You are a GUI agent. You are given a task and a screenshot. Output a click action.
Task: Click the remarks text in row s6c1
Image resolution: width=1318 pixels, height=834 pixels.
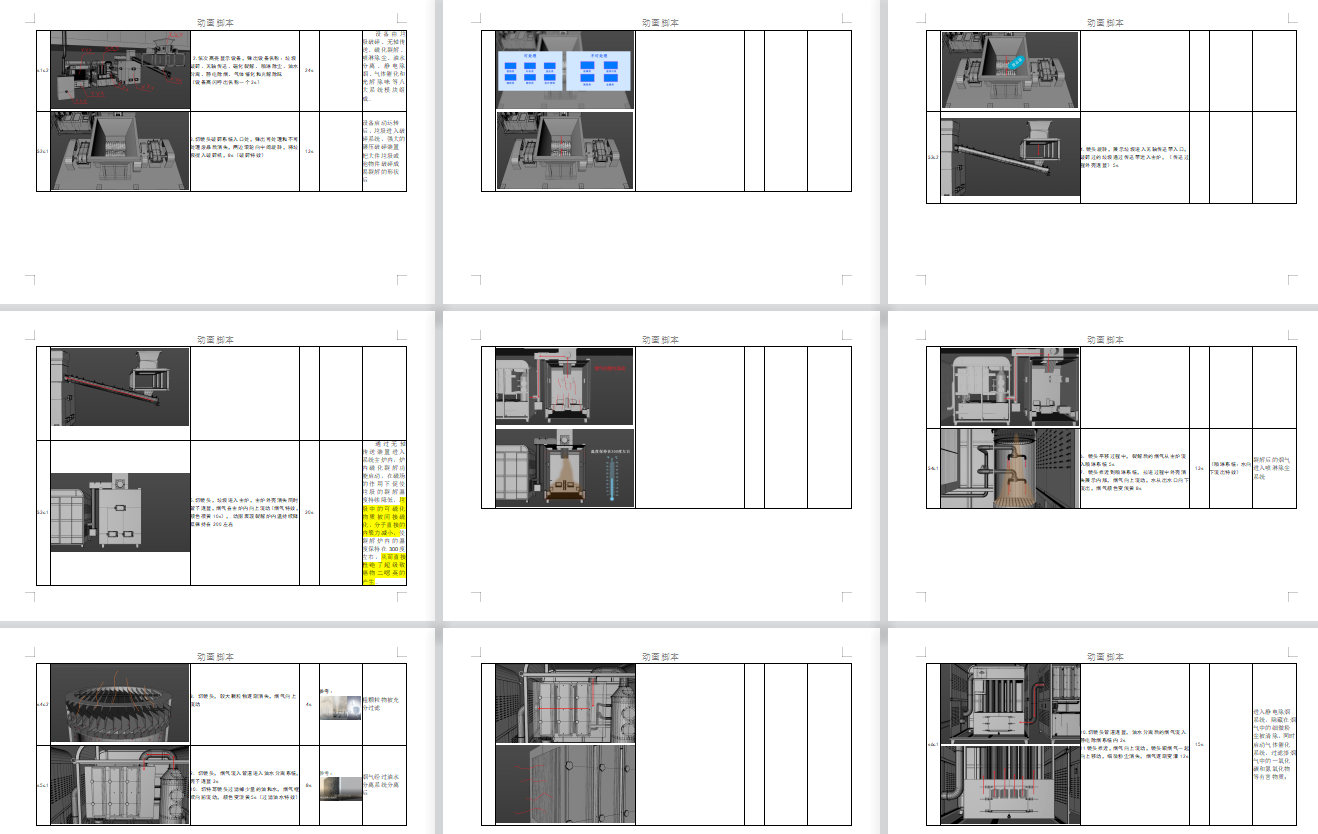(1274, 745)
